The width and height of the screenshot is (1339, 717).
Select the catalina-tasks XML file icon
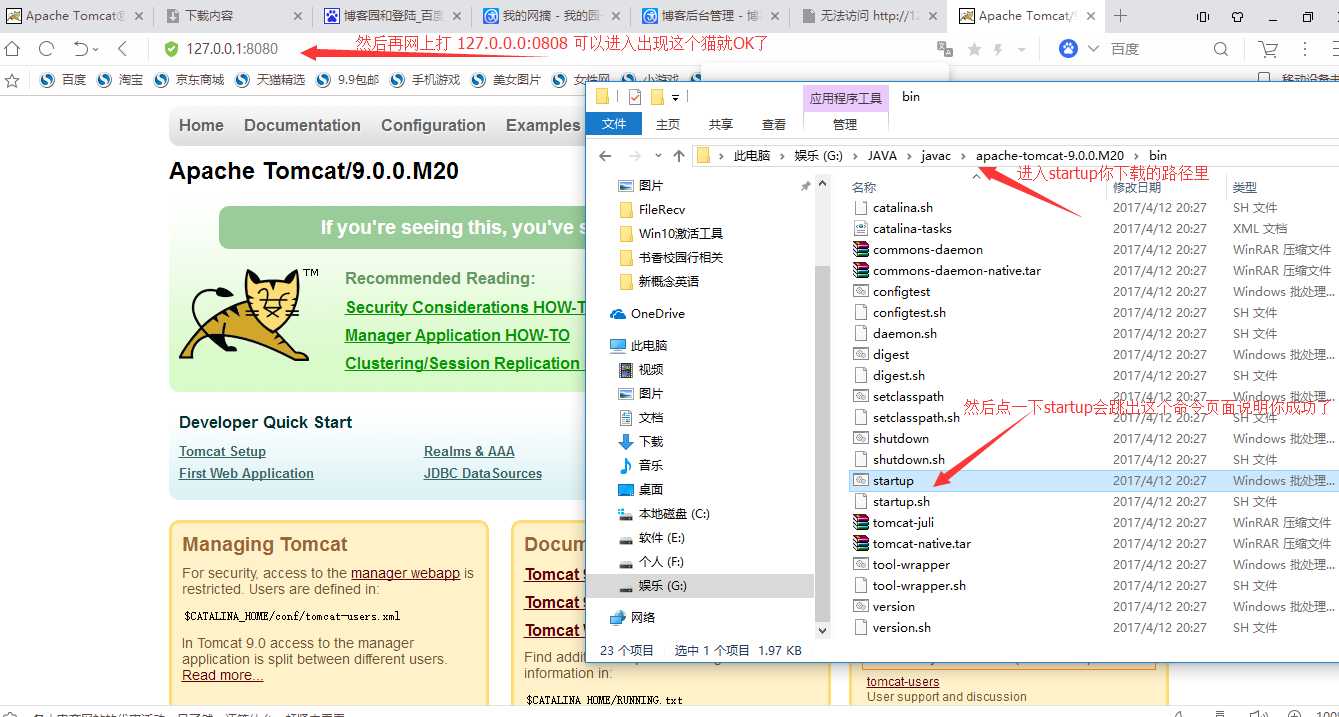860,229
